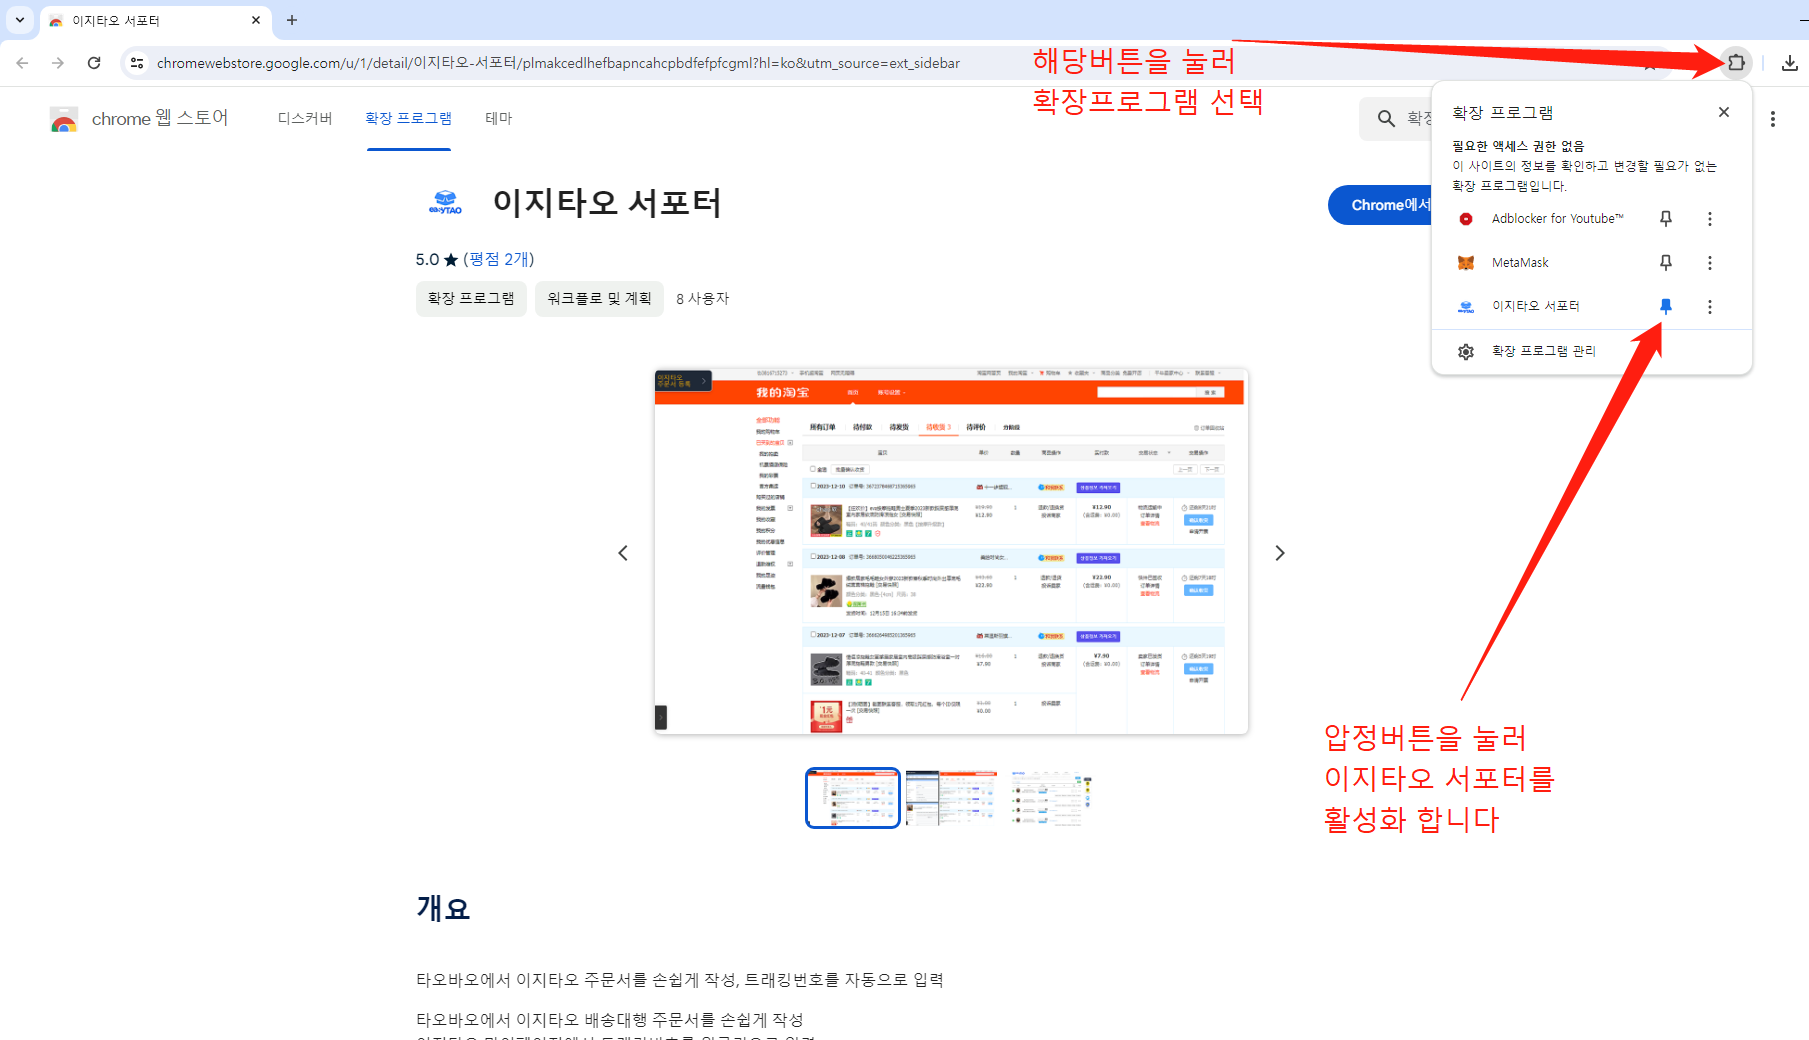
Task: Click the MetaMask fox icon
Action: click(x=1466, y=263)
